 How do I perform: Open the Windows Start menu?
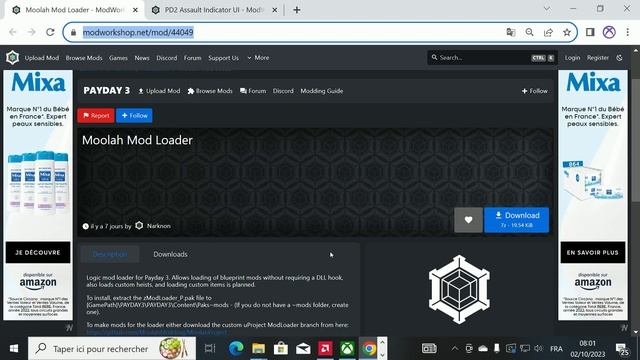click(x=14, y=349)
